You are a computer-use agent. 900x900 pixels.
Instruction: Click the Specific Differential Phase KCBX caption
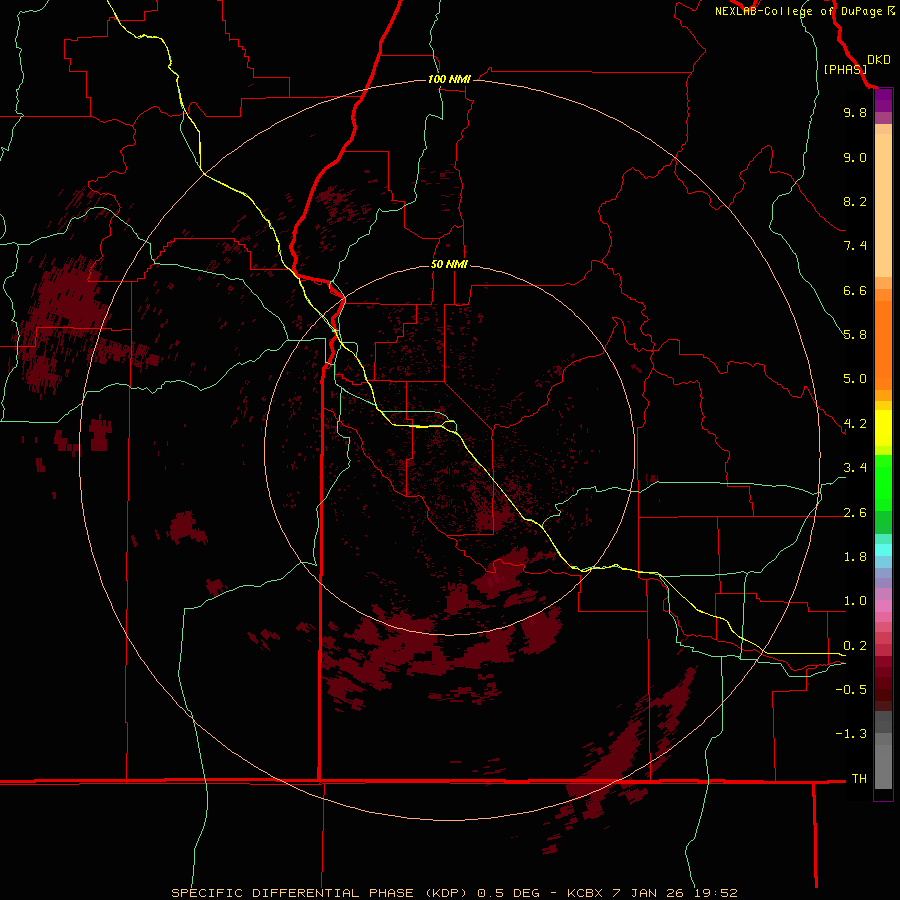click(x=454, y=893)
